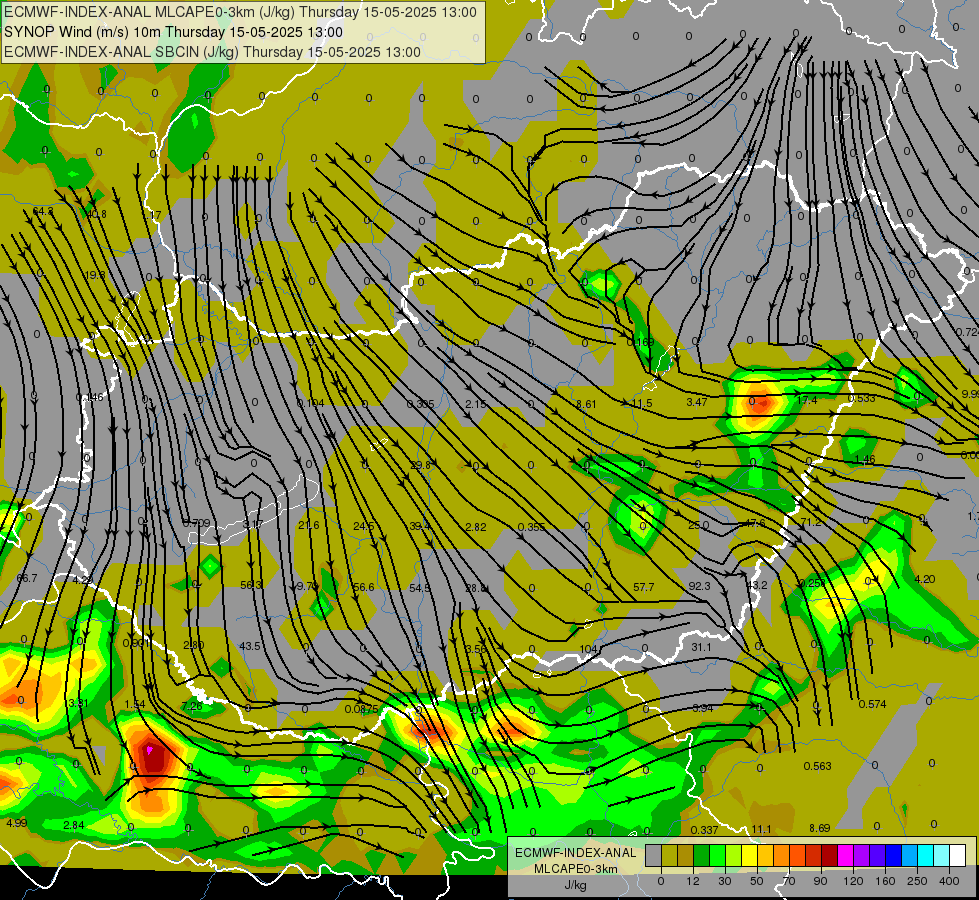Click the bright yellow legend swatch
Viewport: 979px width, 900px height.
(x=750, y=856)
